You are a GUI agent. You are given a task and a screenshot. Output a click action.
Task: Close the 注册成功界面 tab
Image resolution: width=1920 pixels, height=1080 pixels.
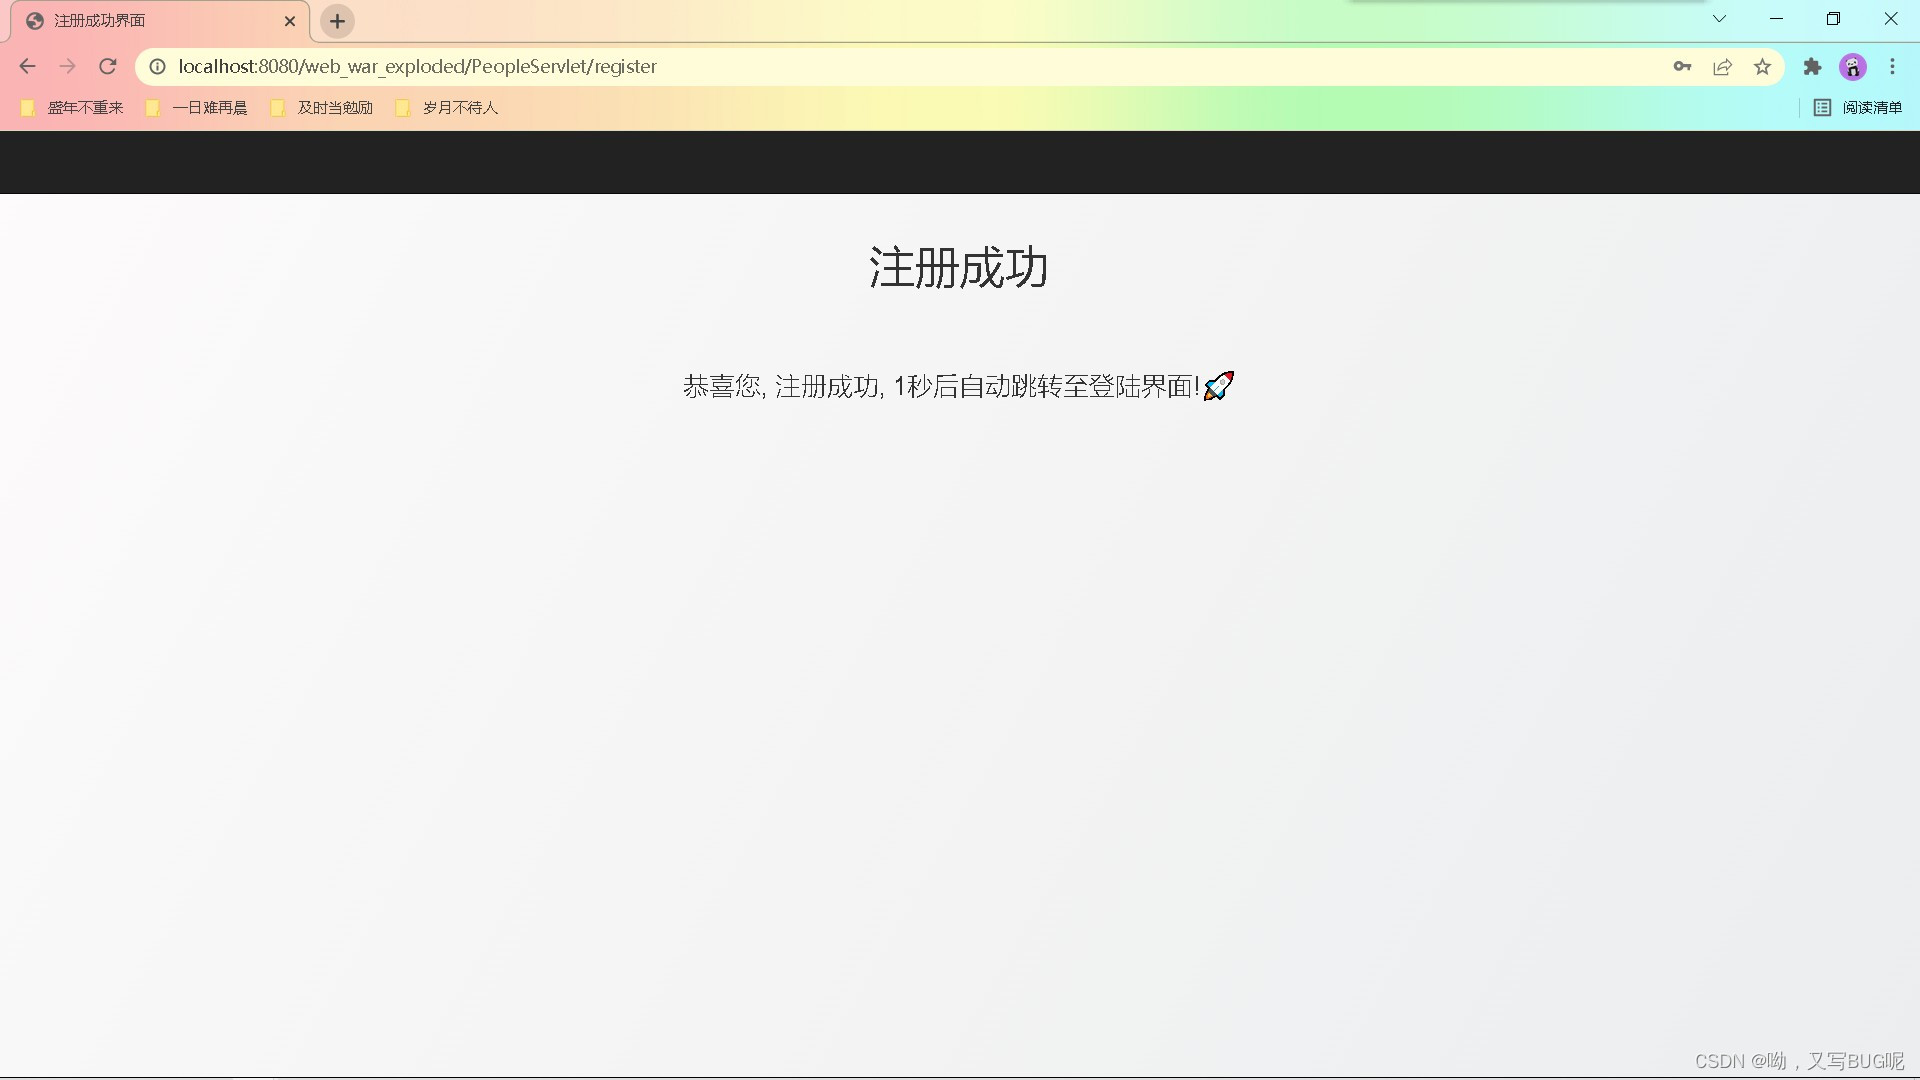point(290,21)
